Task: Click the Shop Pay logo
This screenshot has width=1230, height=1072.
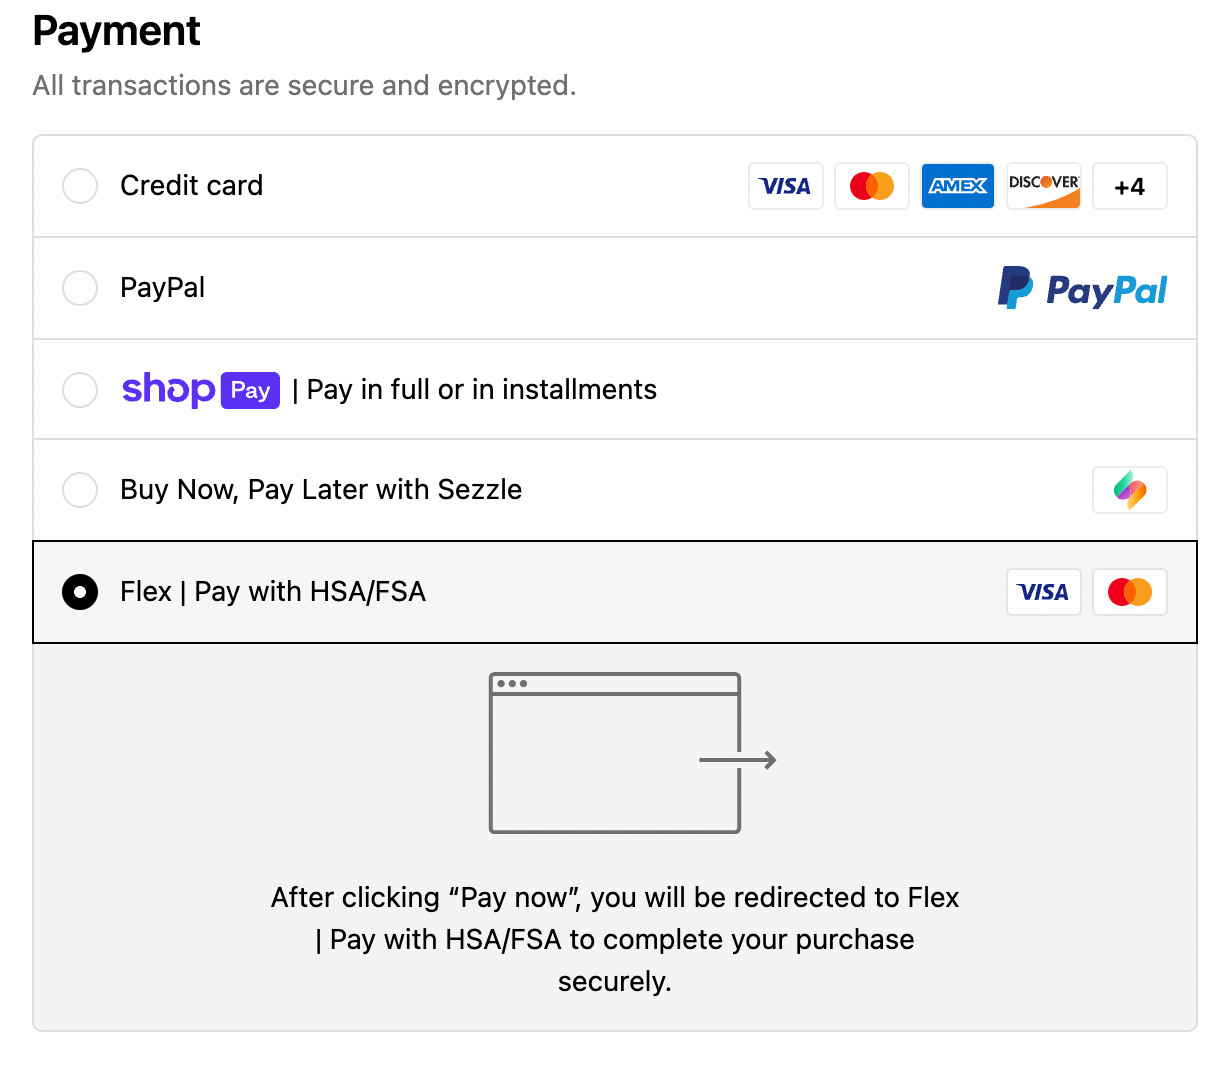Action: coord(200,389)
